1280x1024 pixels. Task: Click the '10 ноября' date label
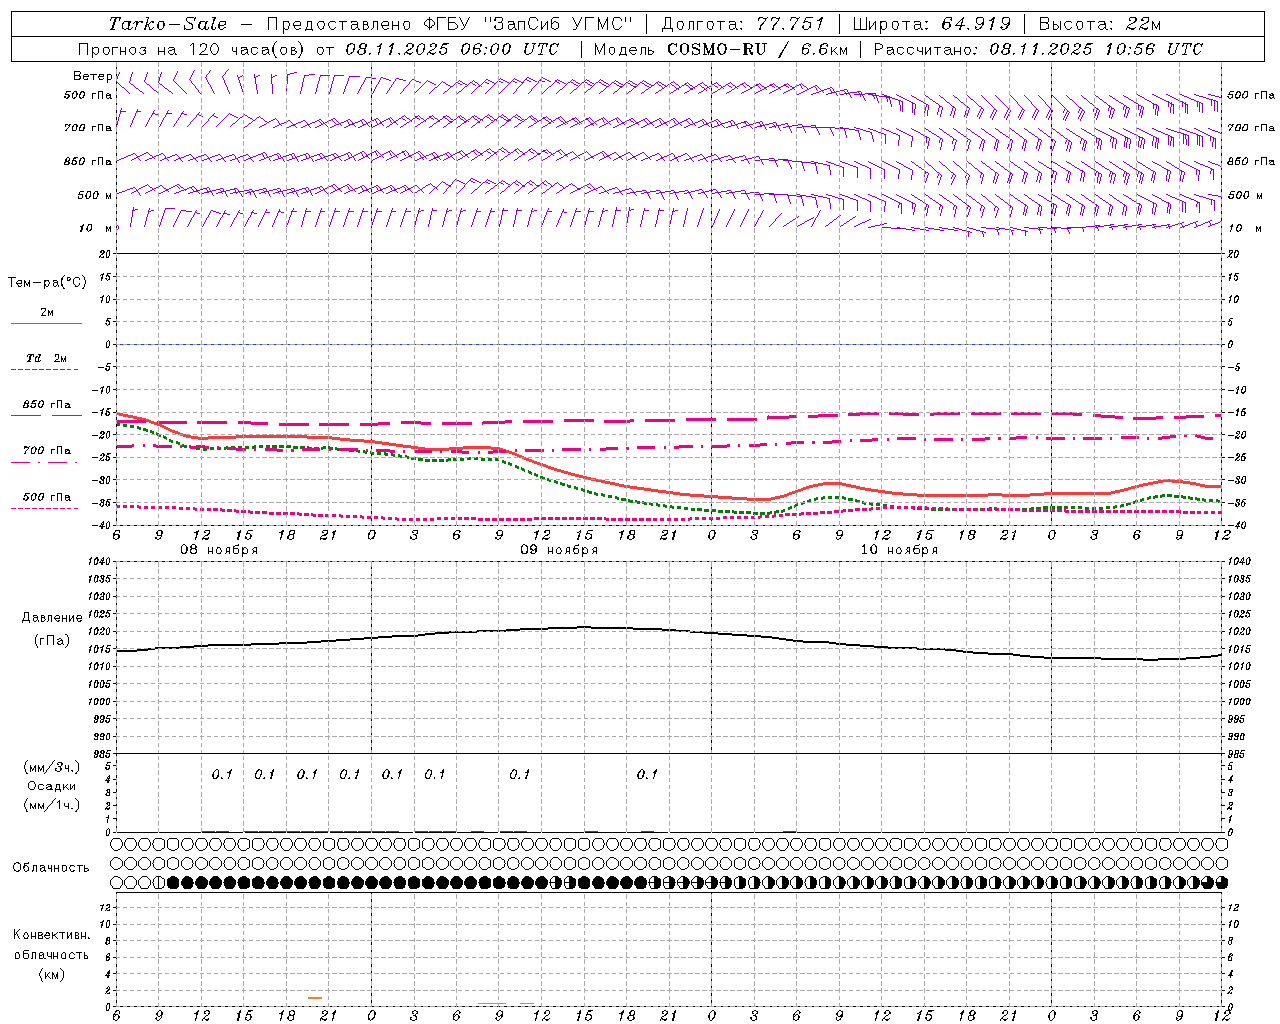pos(899,550)
